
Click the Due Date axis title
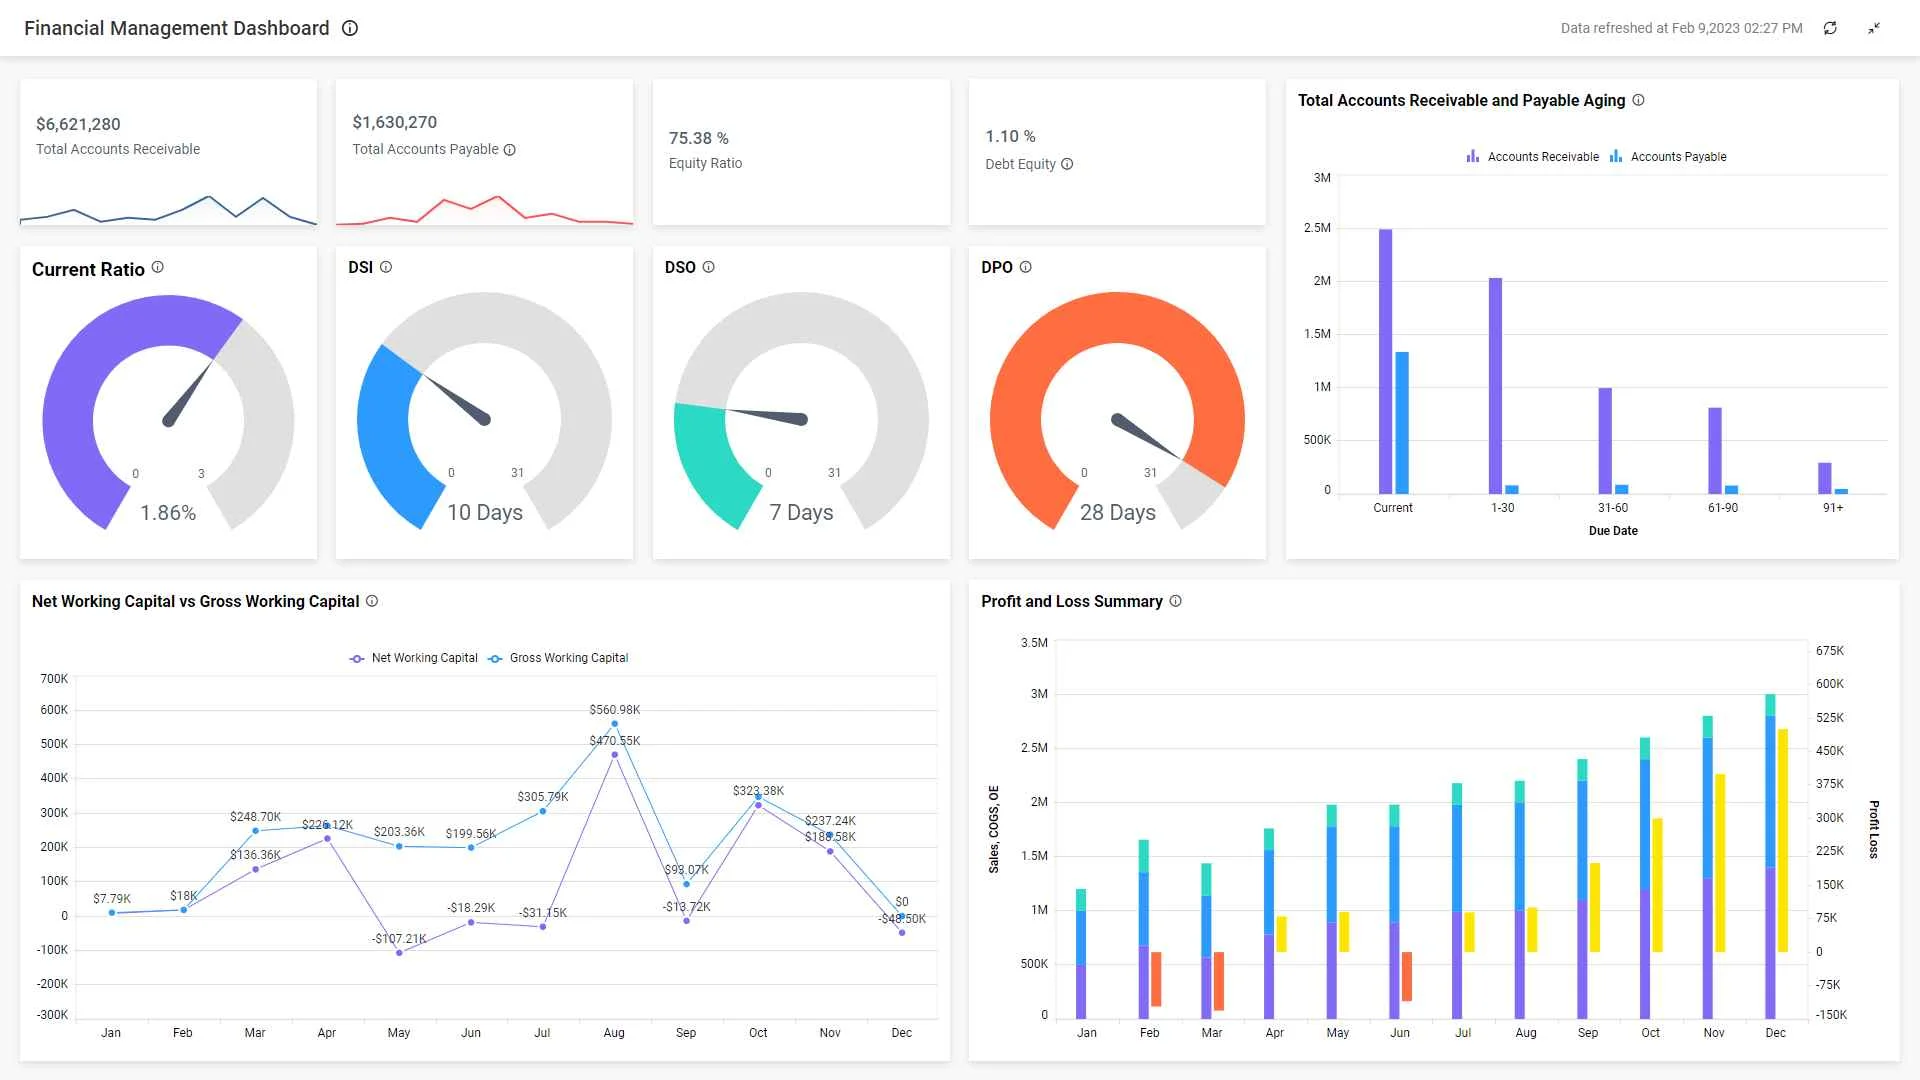tap(1613, 531)
